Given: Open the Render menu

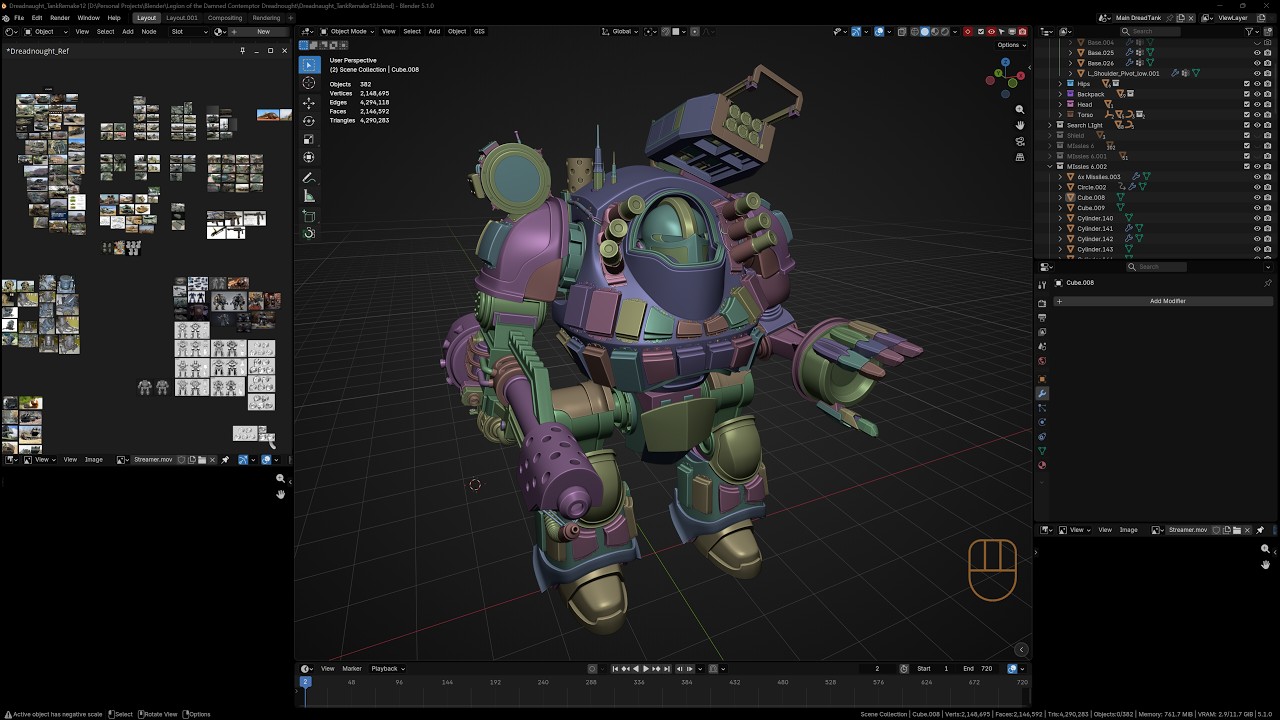Looking at the screenshot, I should click(x=60, y=18).
